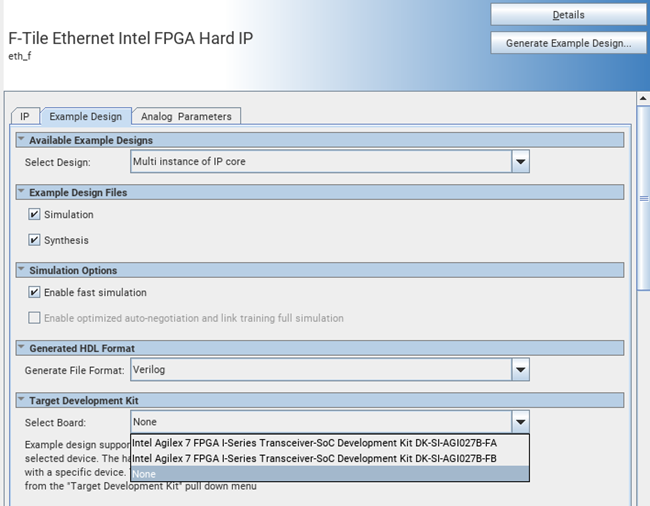Collapse the Available Example Designs section
The image size is (650, 506).
pyautogui.click(x=21, y=140)
